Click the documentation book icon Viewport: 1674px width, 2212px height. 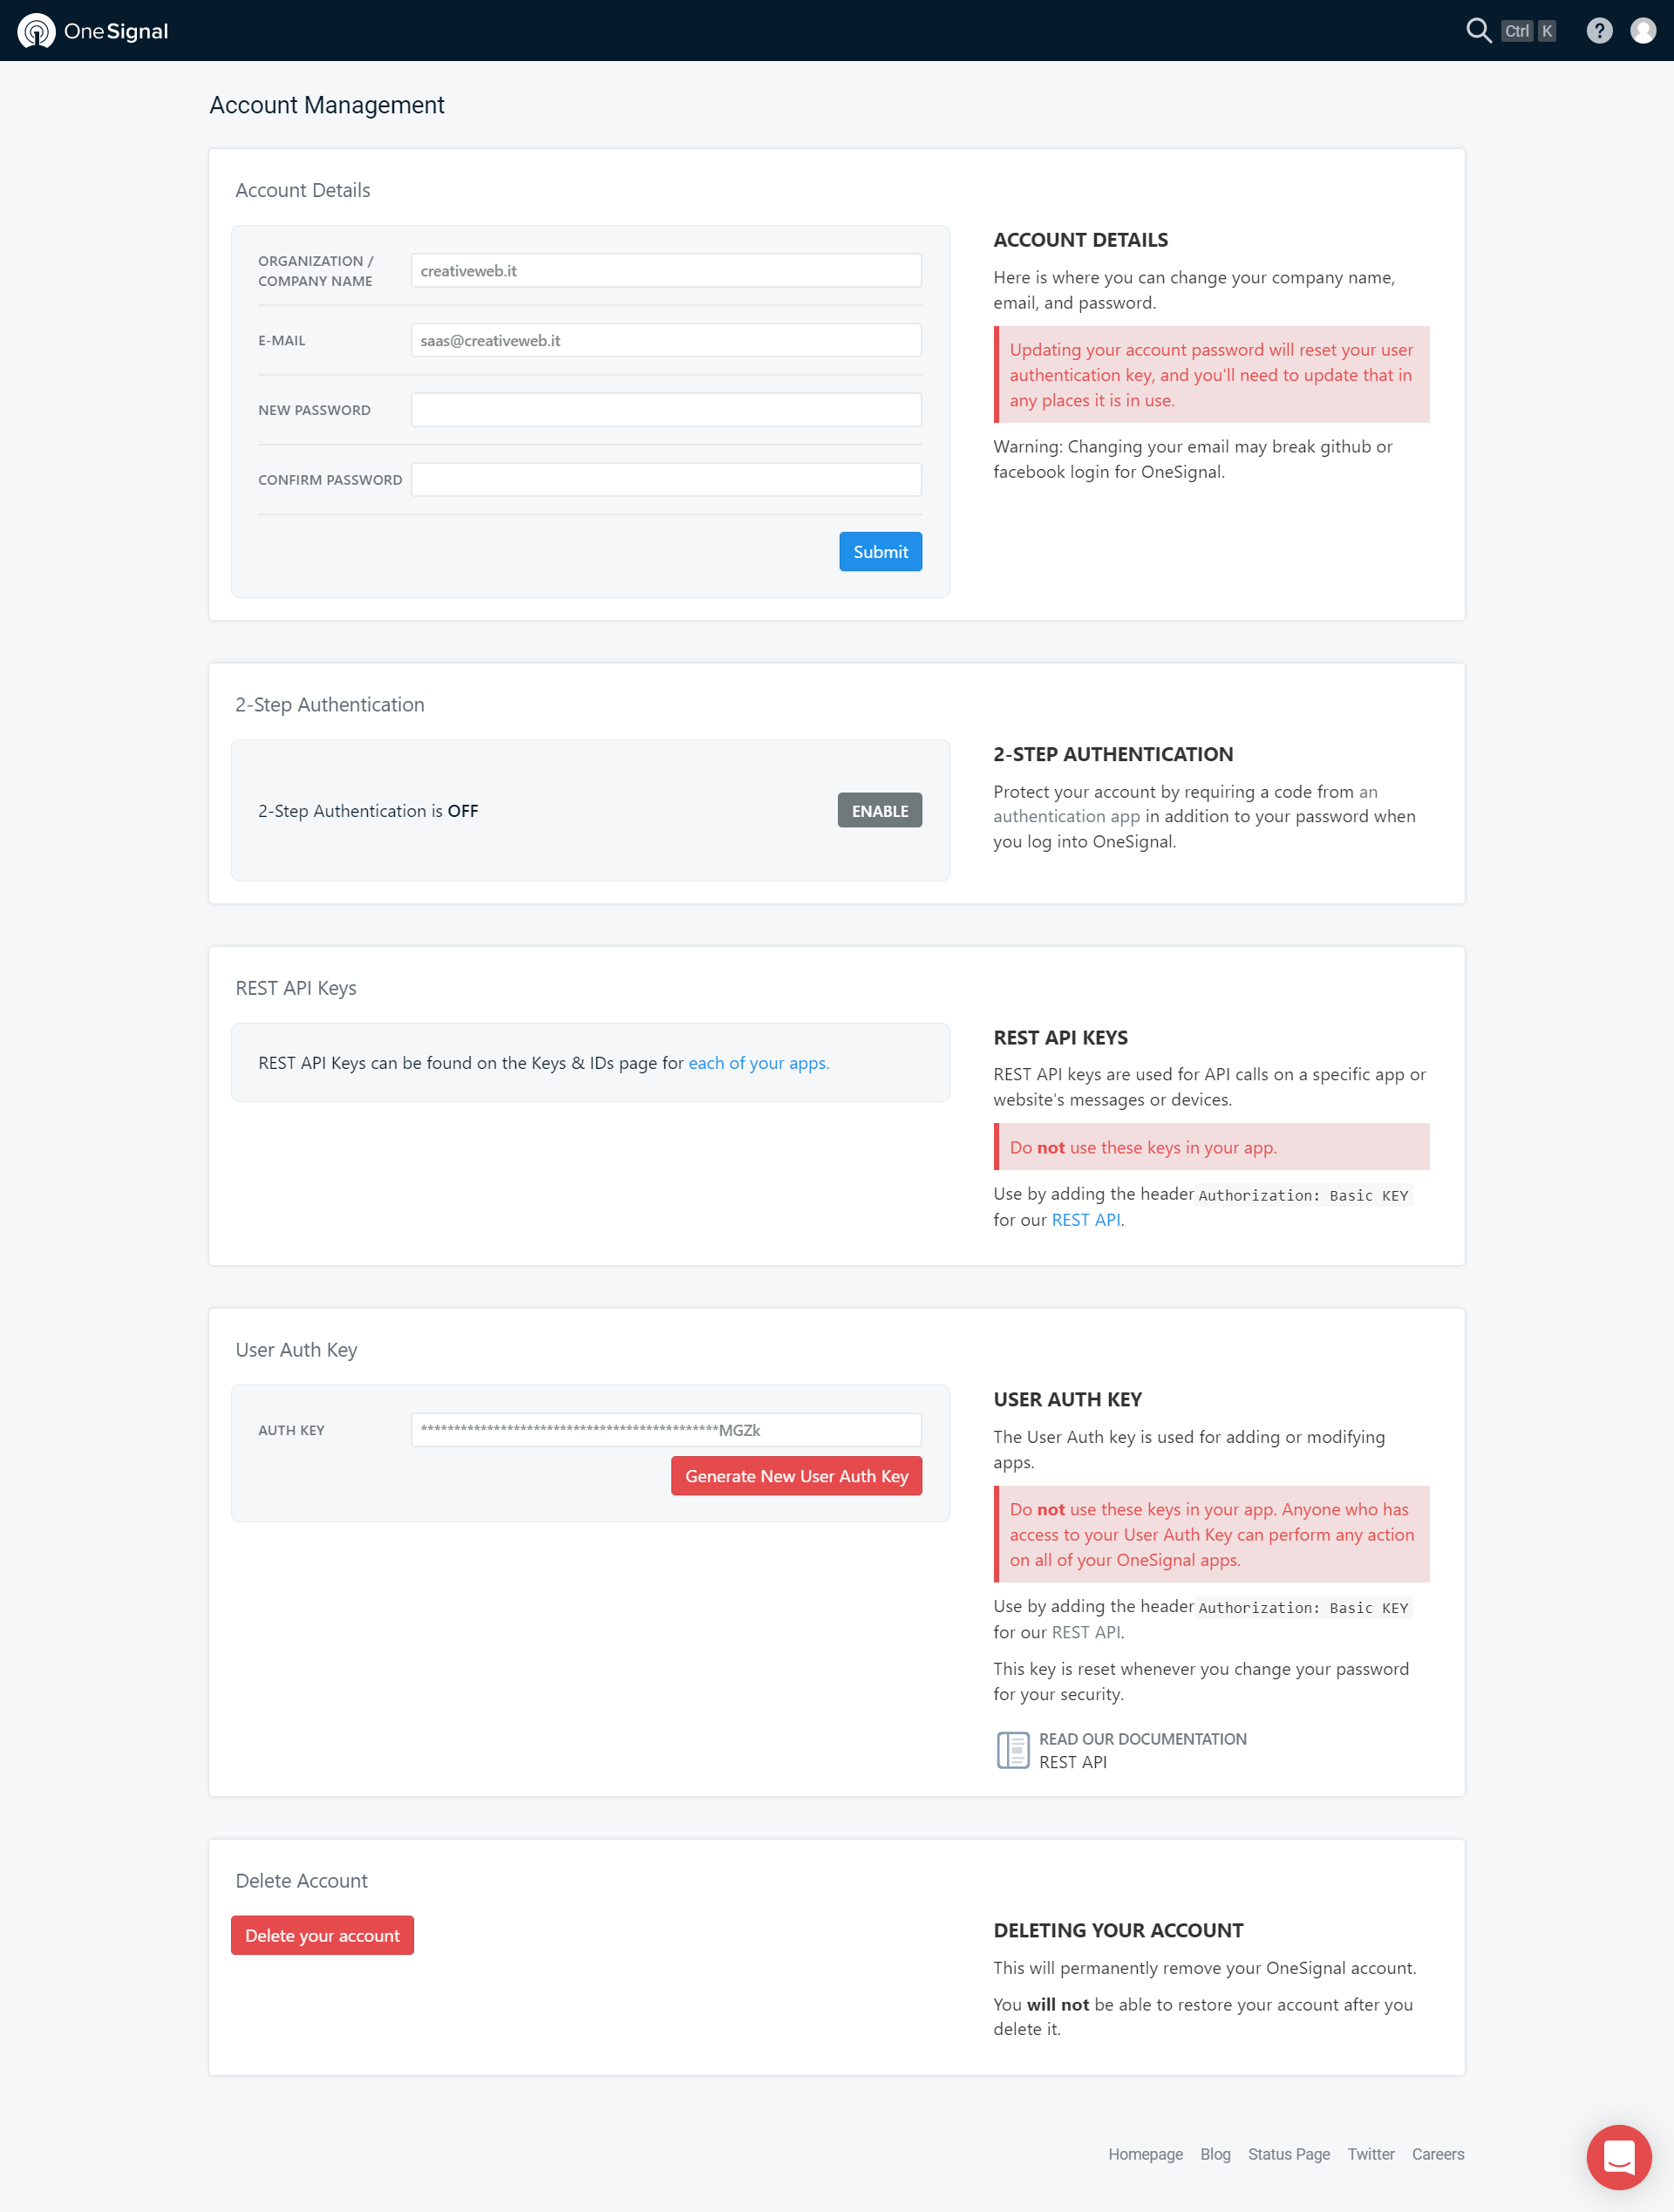(x=1011, y=1748)
